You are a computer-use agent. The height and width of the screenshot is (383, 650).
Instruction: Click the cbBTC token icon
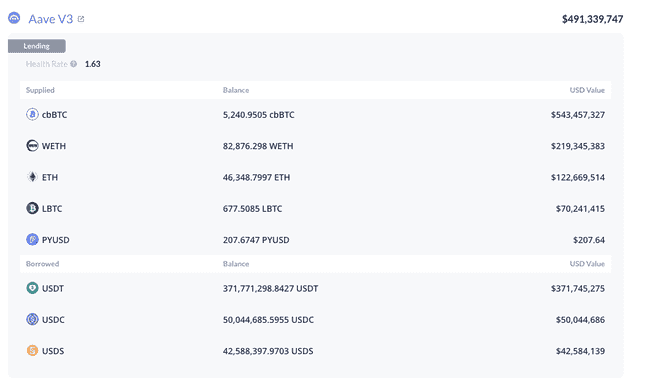[x=32, y=114]
